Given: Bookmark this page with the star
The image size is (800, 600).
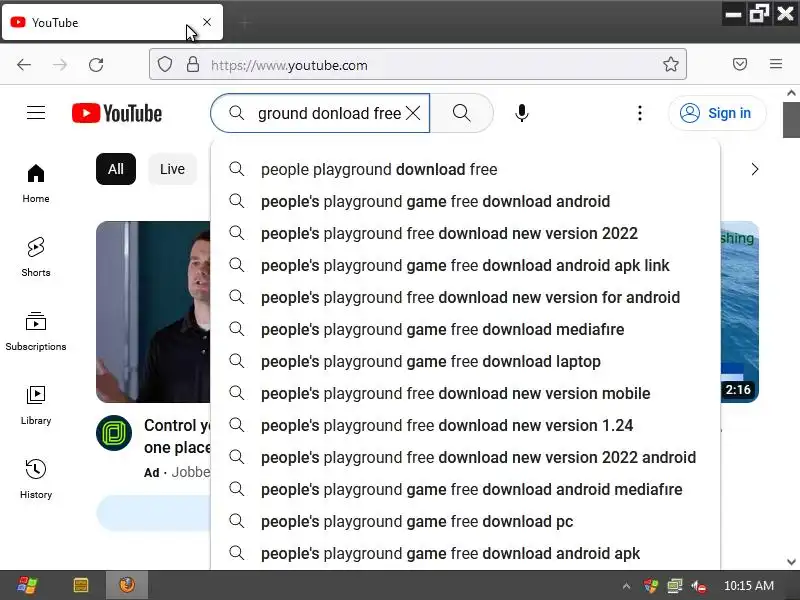Looking at the screenshot, I should [x=670, y=64].
